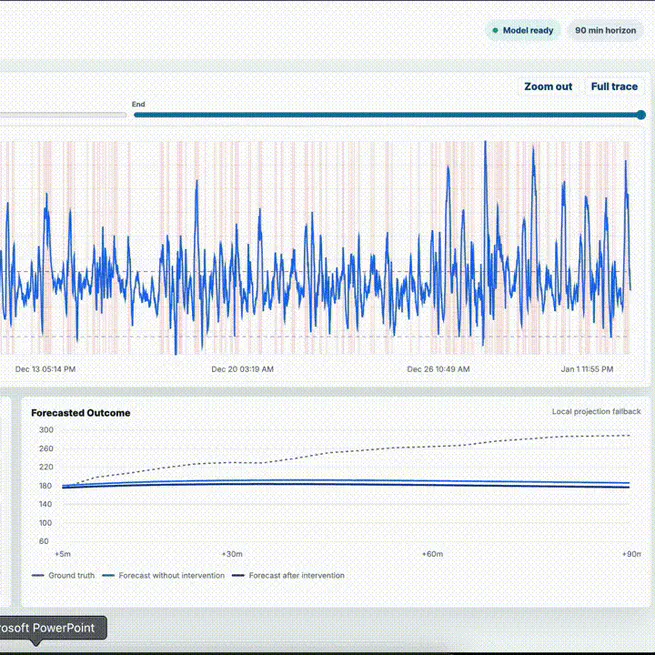Click the End range slider handle
Image resolution: width=655 pixels, height=655 pixels.
click(641, 115)
